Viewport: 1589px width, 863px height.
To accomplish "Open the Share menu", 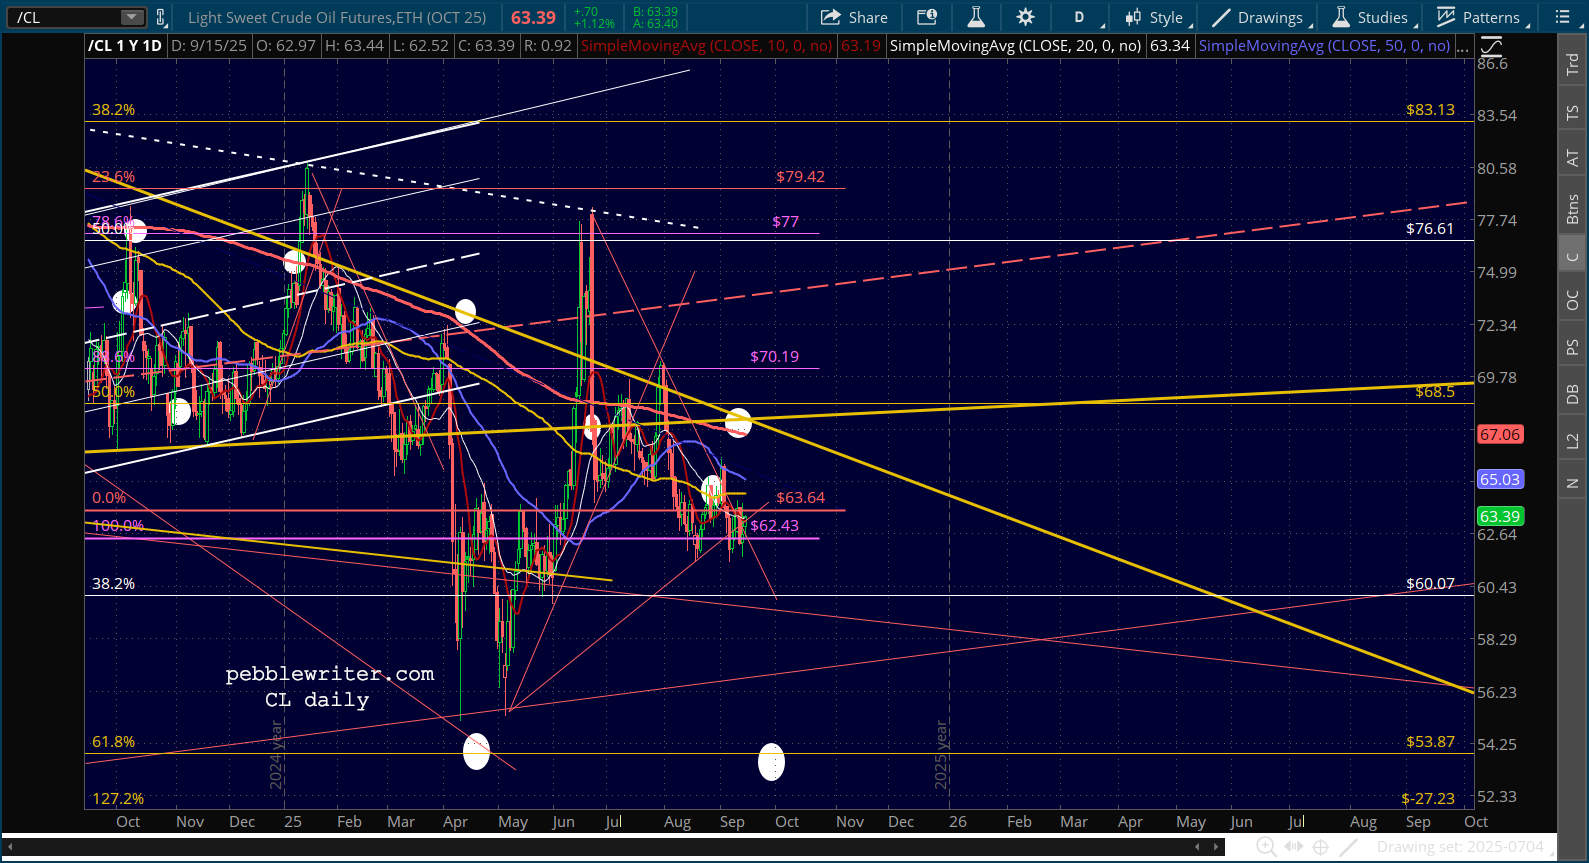I will (854, 17).
